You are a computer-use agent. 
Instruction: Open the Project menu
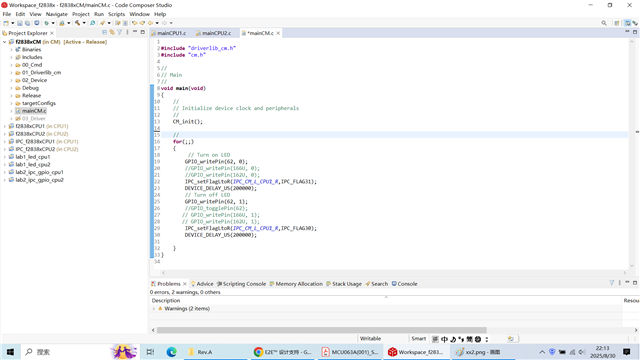pyautogui.click(x=81, y=14)
